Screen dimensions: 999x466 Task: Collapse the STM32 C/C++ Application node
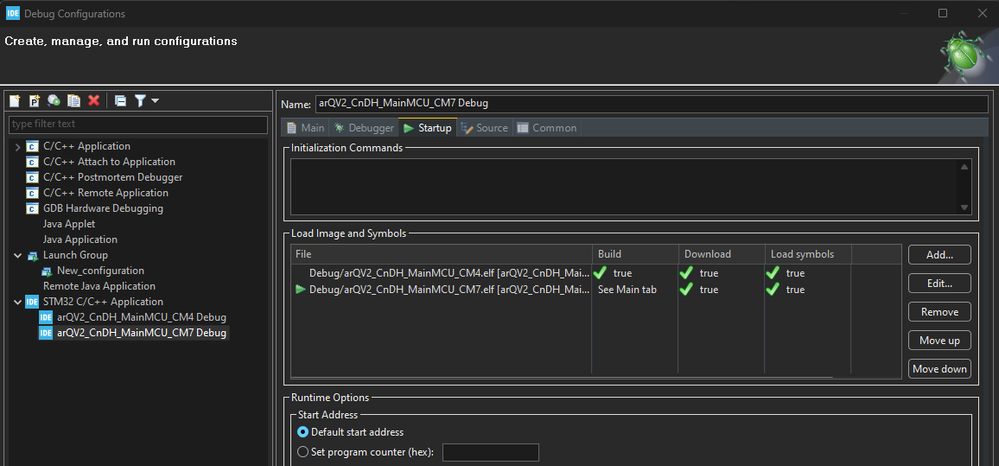click(x=17, y=302)
